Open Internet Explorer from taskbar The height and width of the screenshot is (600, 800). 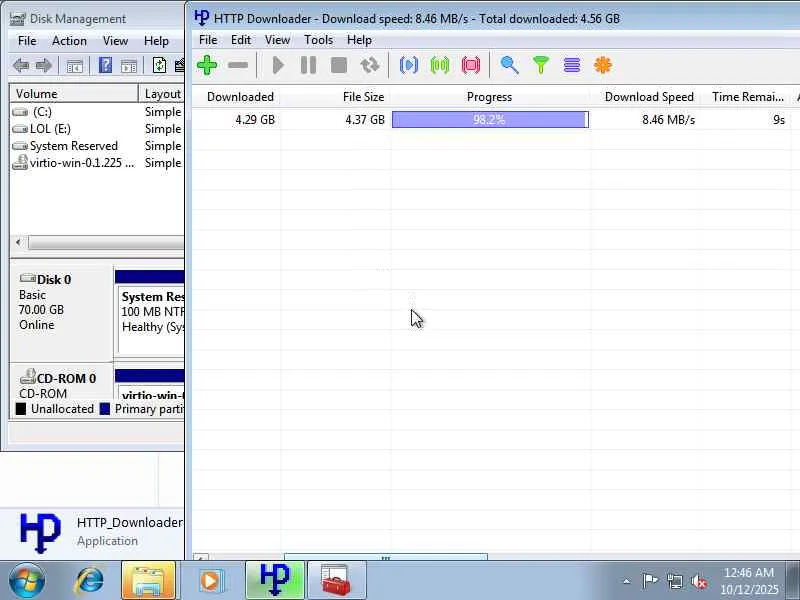(89, 581)
